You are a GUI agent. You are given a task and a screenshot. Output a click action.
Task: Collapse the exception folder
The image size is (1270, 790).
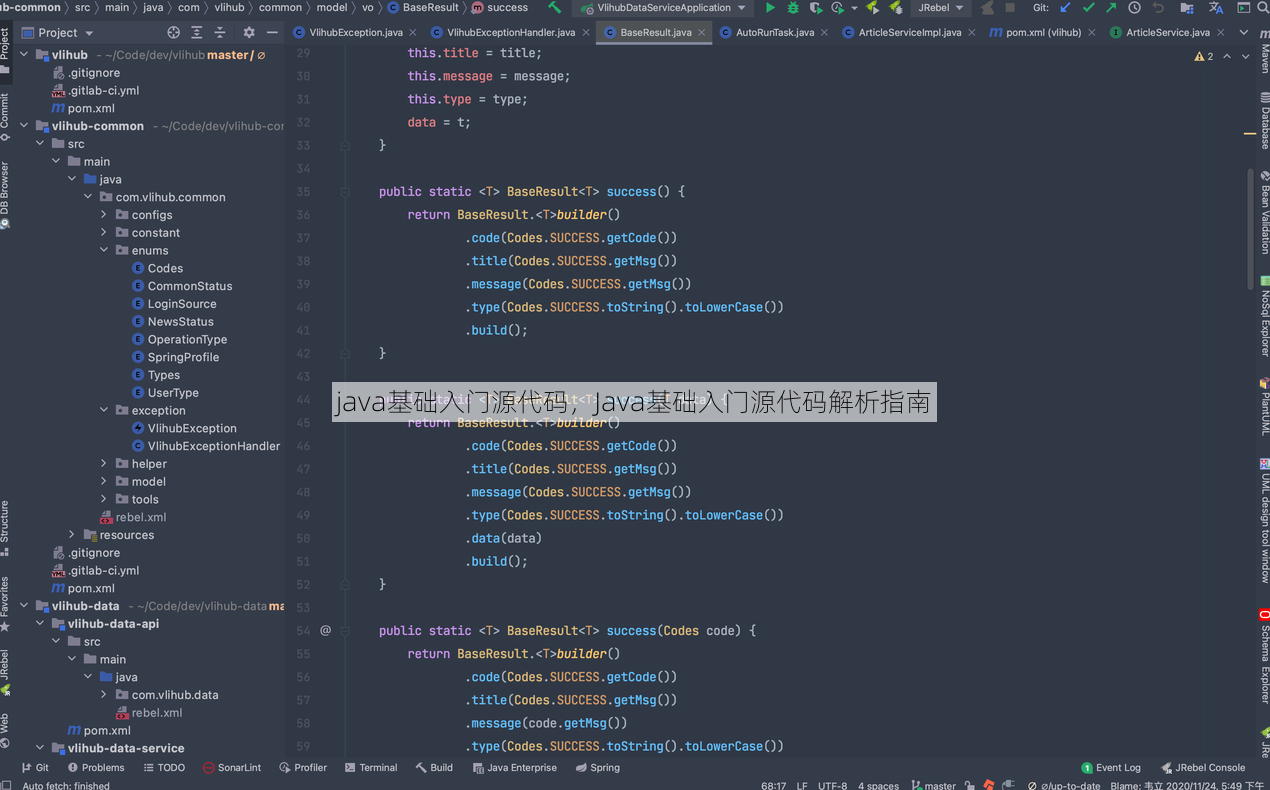[x=104, y=411]
